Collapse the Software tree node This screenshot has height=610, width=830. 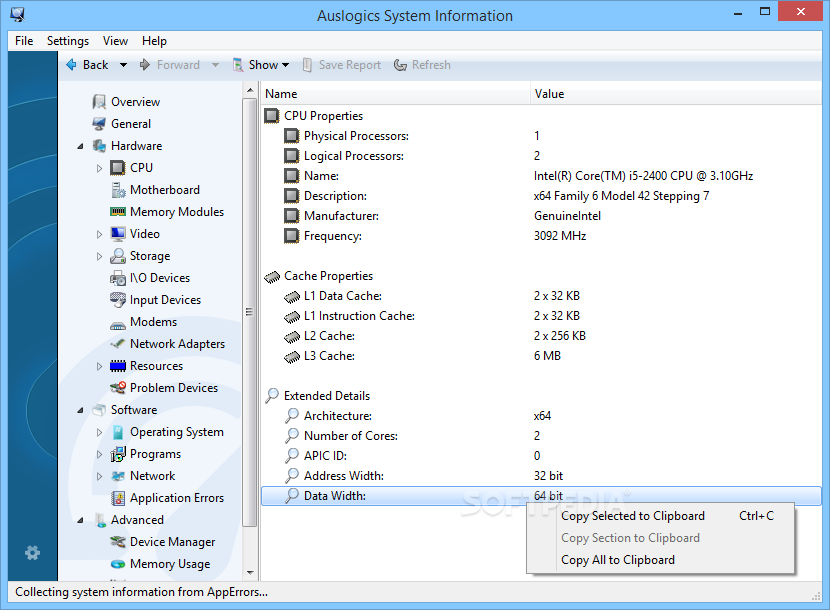pos(80,410)
